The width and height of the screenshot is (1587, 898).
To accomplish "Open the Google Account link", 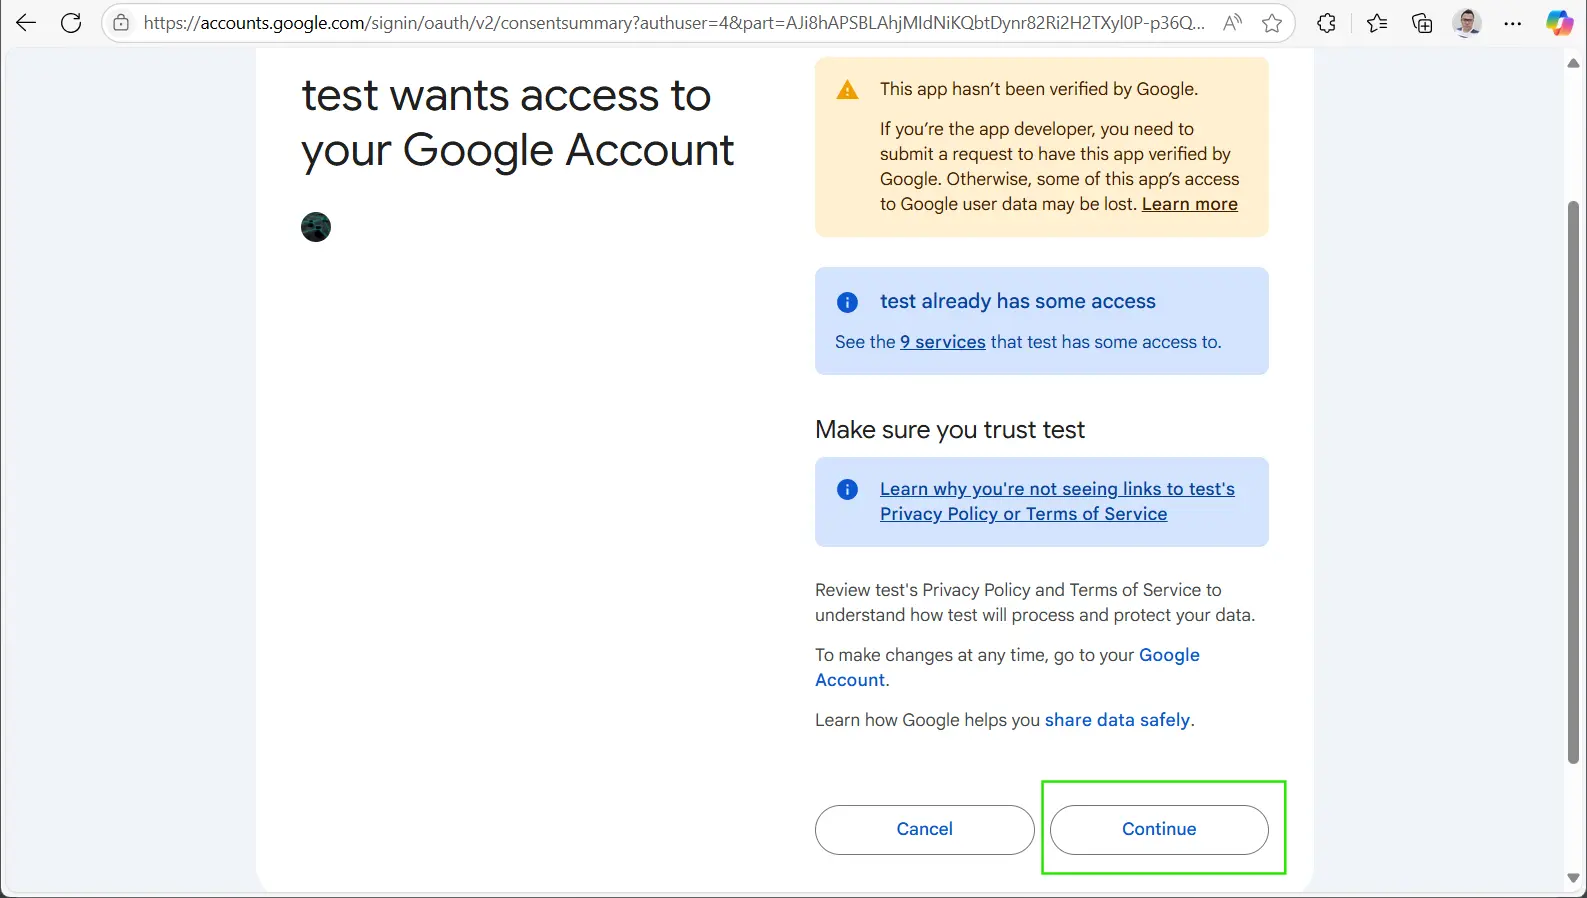I will pos(1168,655).
